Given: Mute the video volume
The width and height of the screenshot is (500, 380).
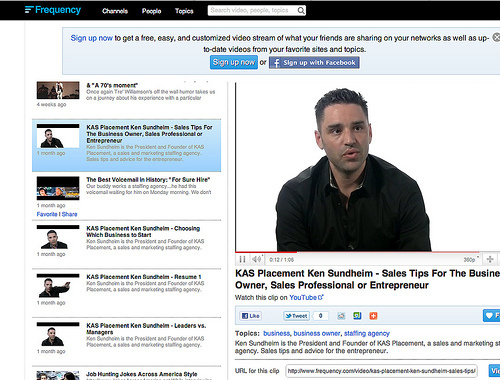Looking at the screenshot, I should (257, 259).
